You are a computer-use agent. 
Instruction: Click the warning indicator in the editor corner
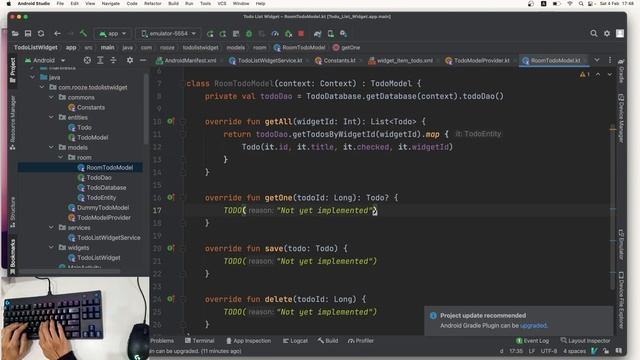point(584,74)
